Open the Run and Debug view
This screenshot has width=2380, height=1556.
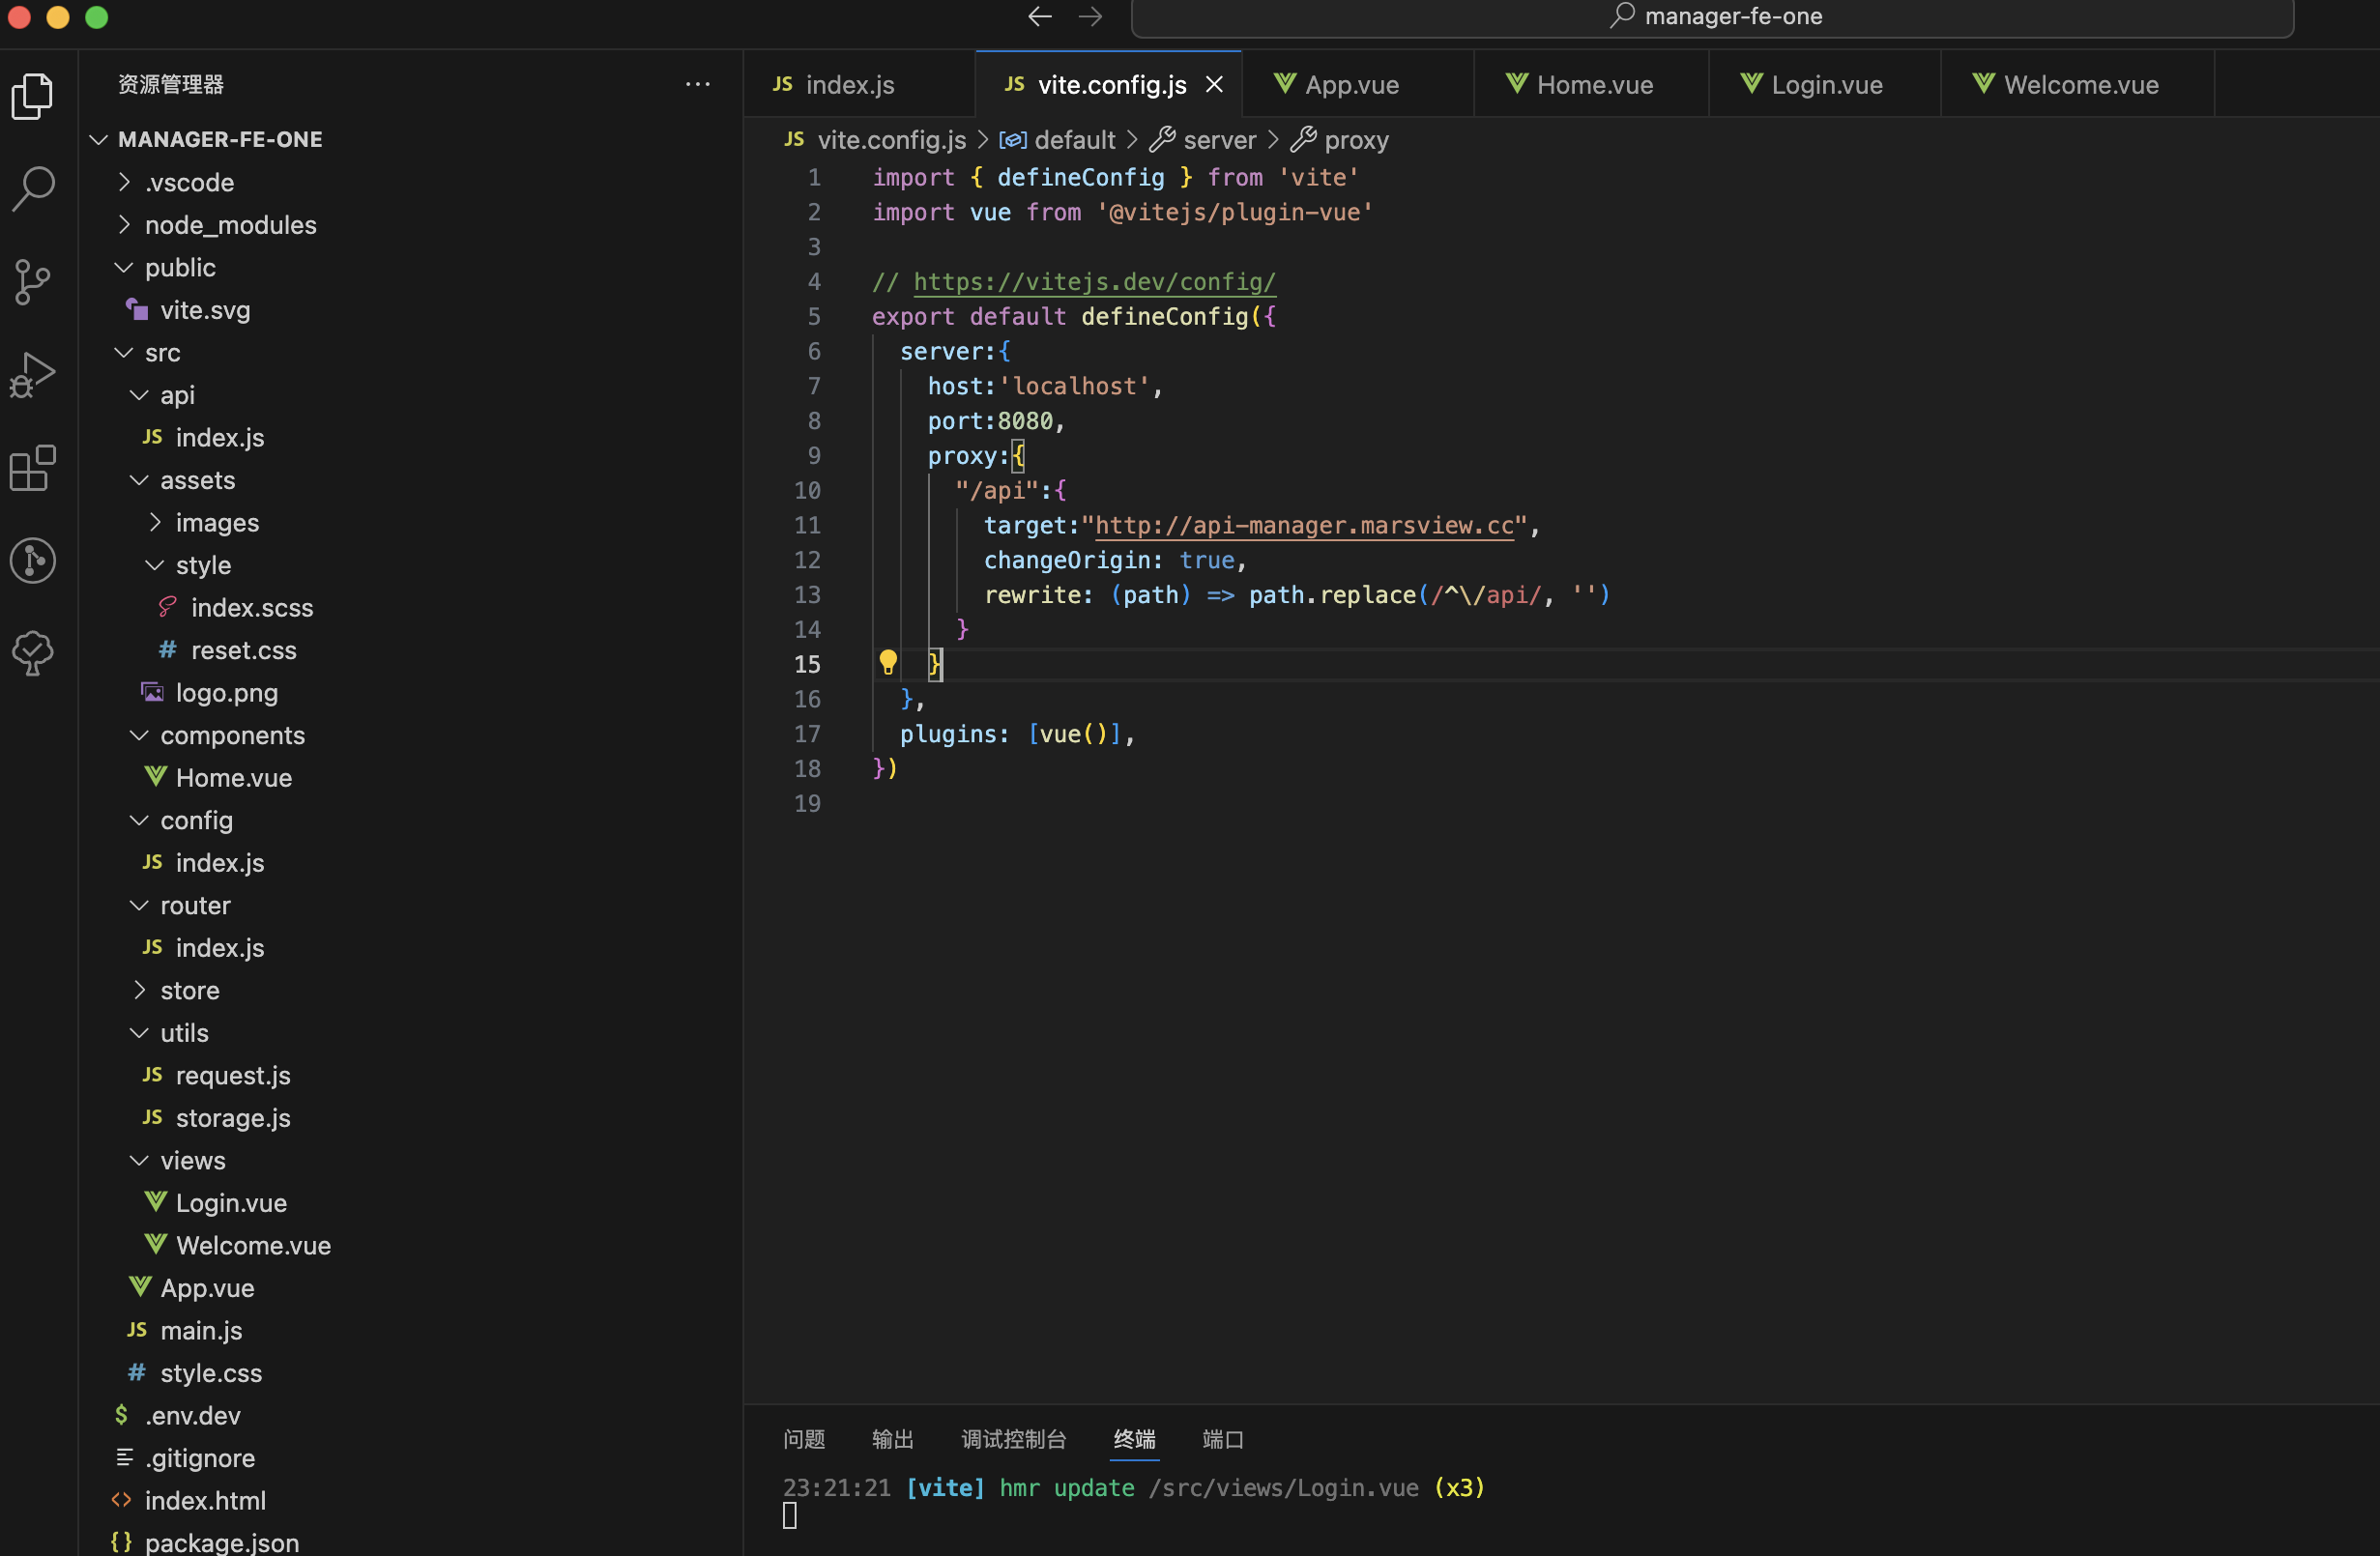[33, 375]
